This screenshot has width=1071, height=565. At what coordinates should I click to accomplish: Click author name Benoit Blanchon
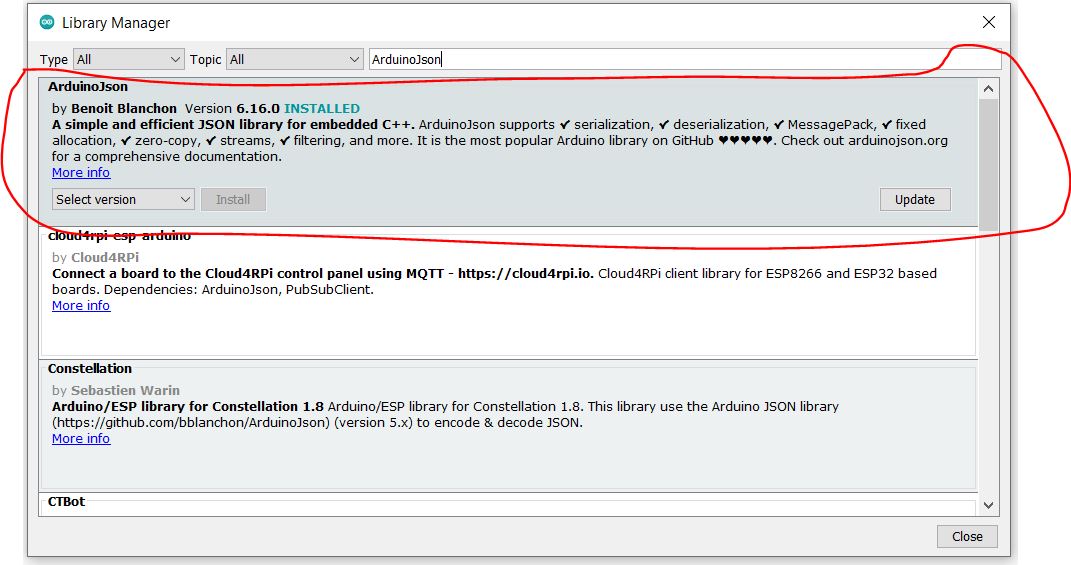pyautogui.click(x=124, y=109)
